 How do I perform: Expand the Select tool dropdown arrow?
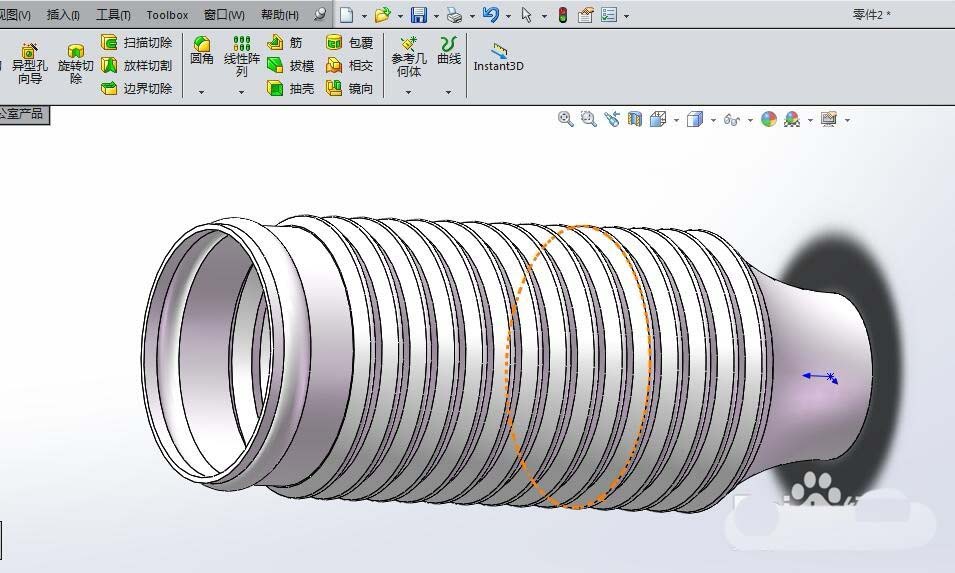pyautogui.click(x=544, y=16)
